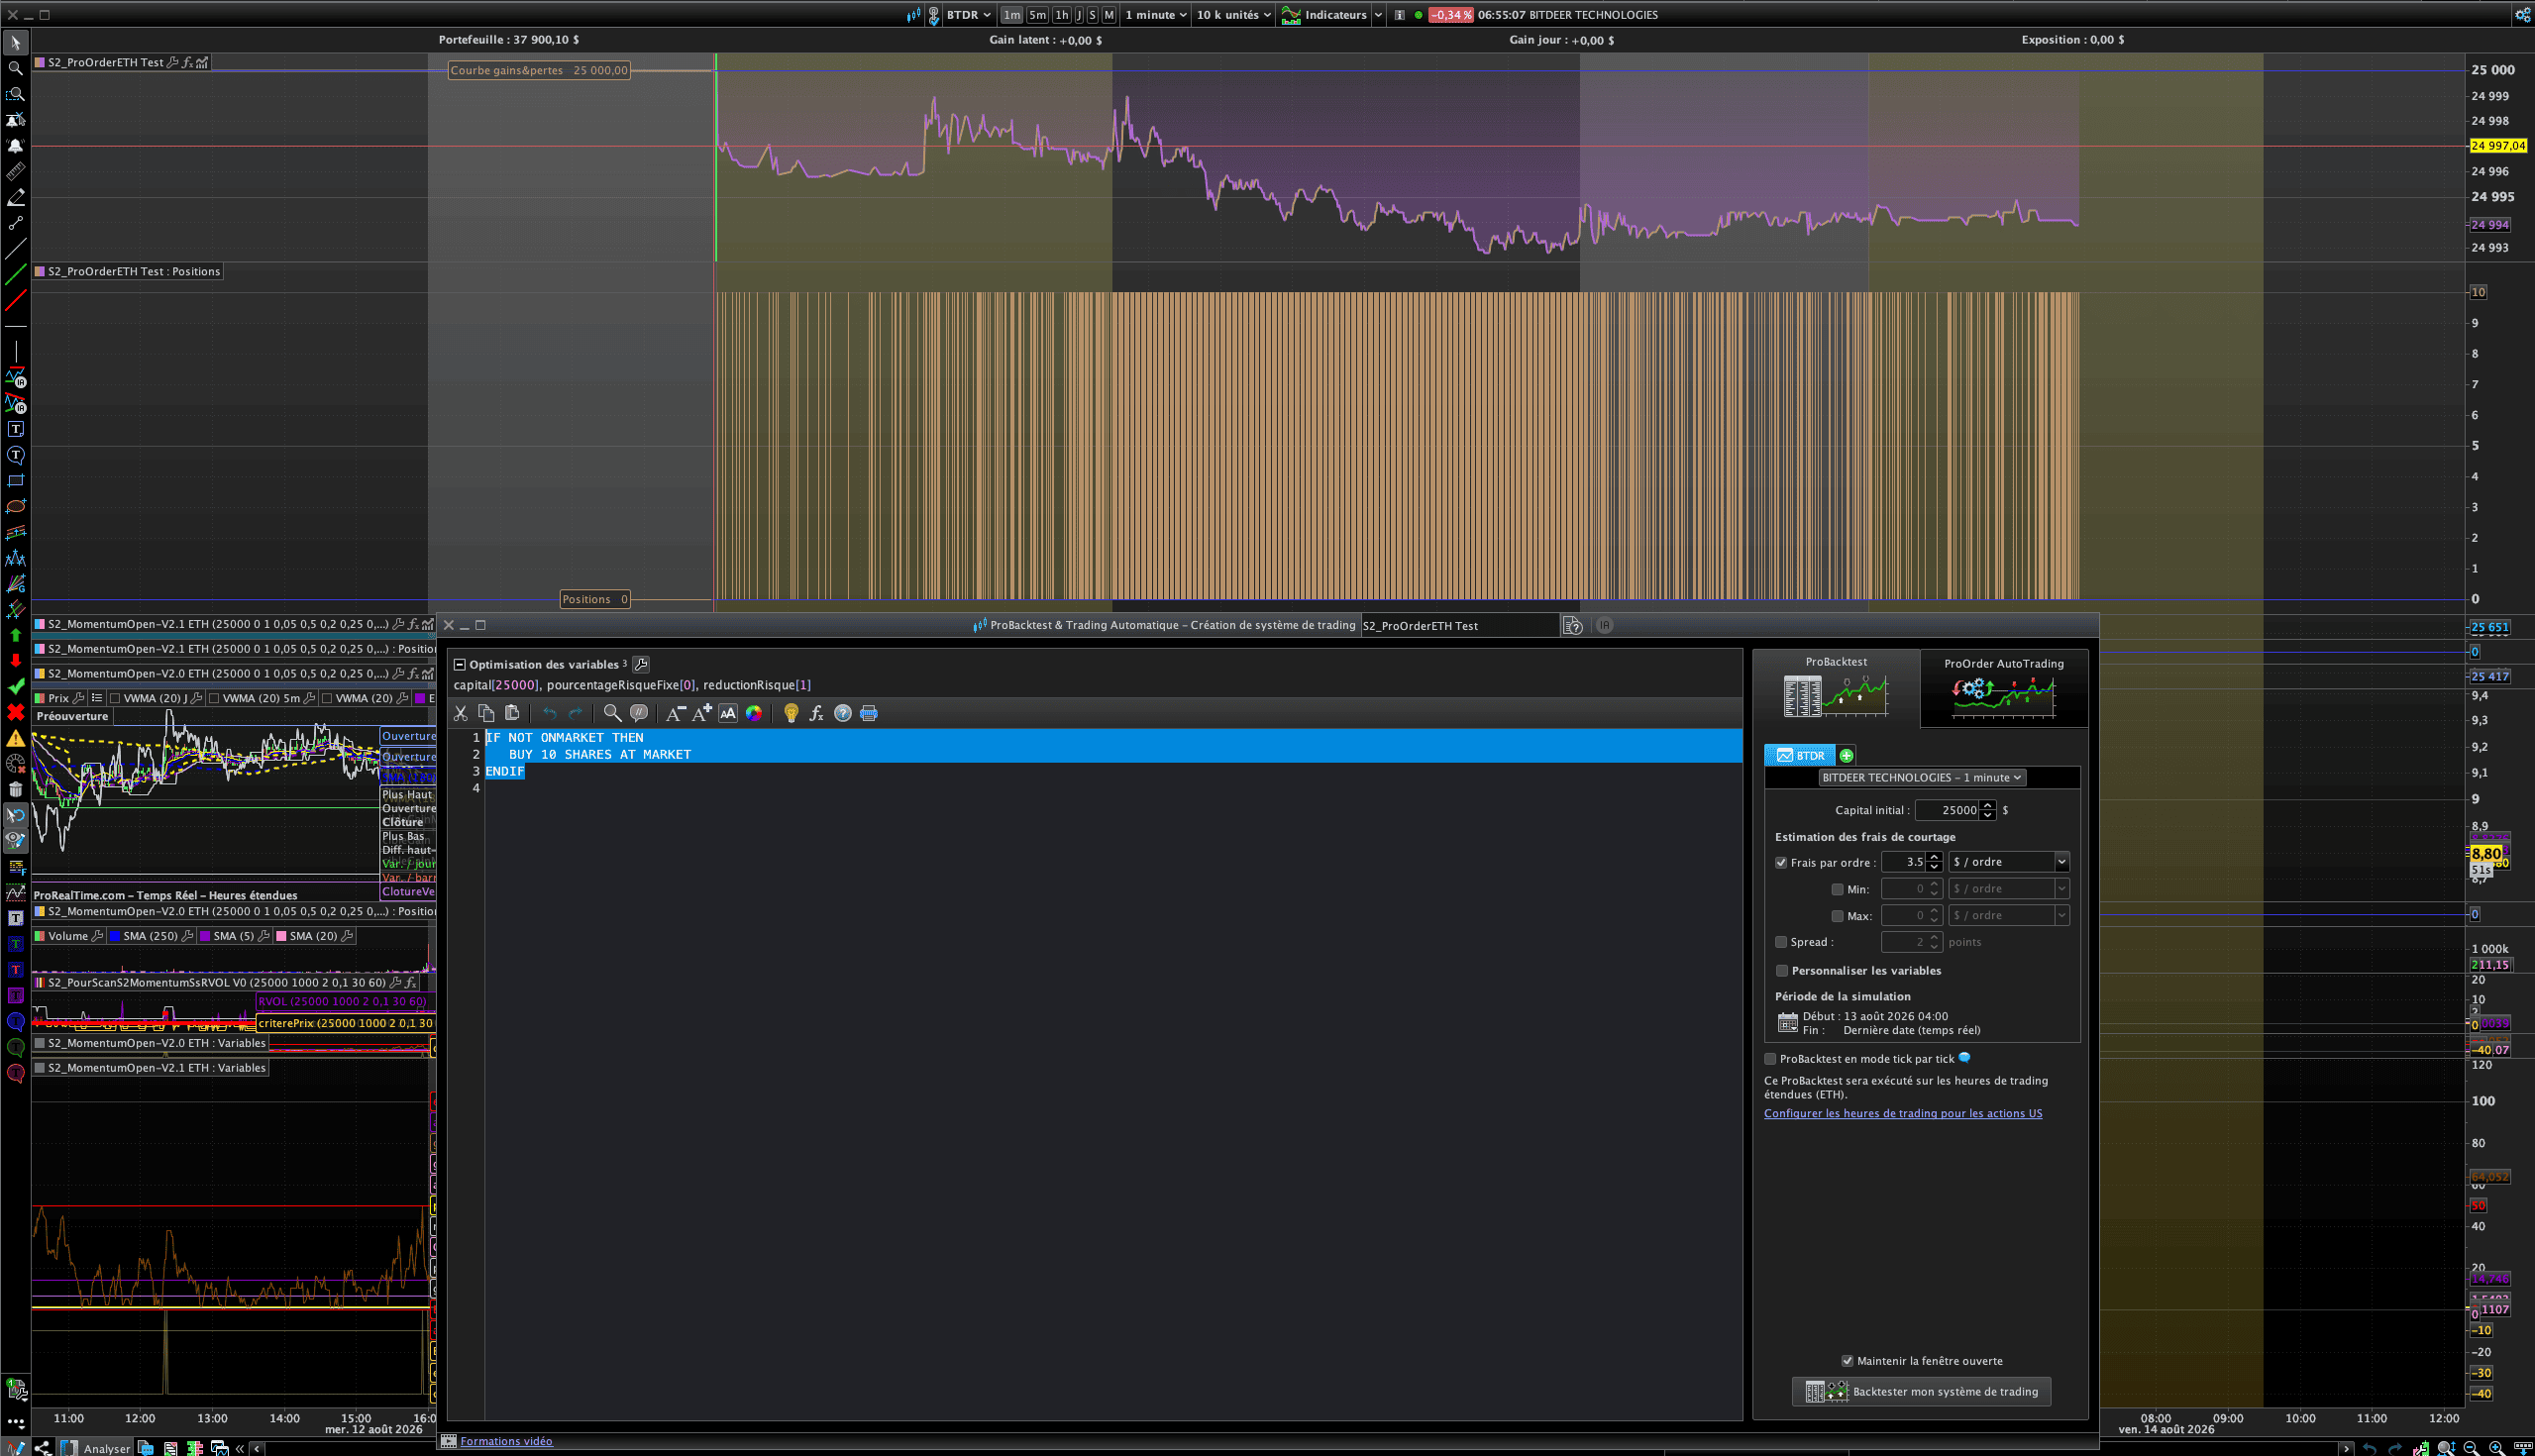2535x1456 pixels.
Task: Click Backtester mon système de trading
Action: (1921, 1392)
